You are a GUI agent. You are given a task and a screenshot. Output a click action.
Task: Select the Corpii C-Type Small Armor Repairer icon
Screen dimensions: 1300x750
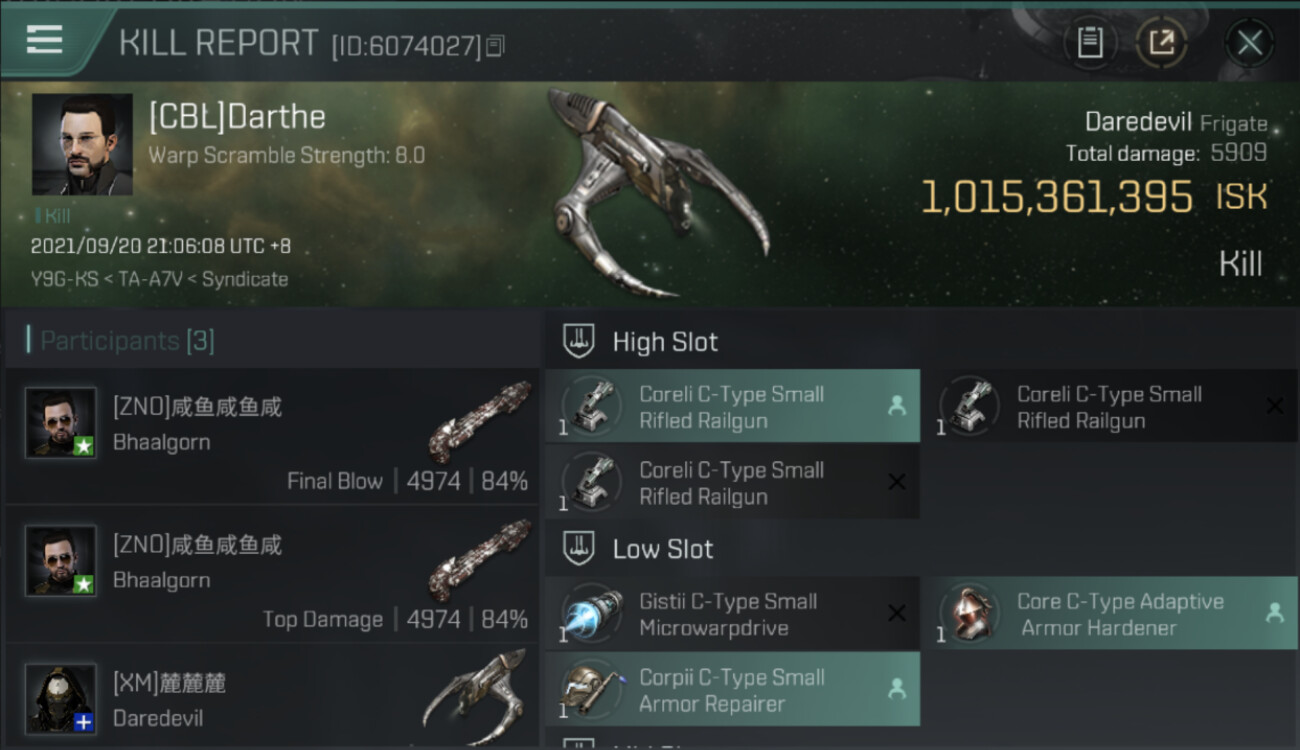click(591, 689)
